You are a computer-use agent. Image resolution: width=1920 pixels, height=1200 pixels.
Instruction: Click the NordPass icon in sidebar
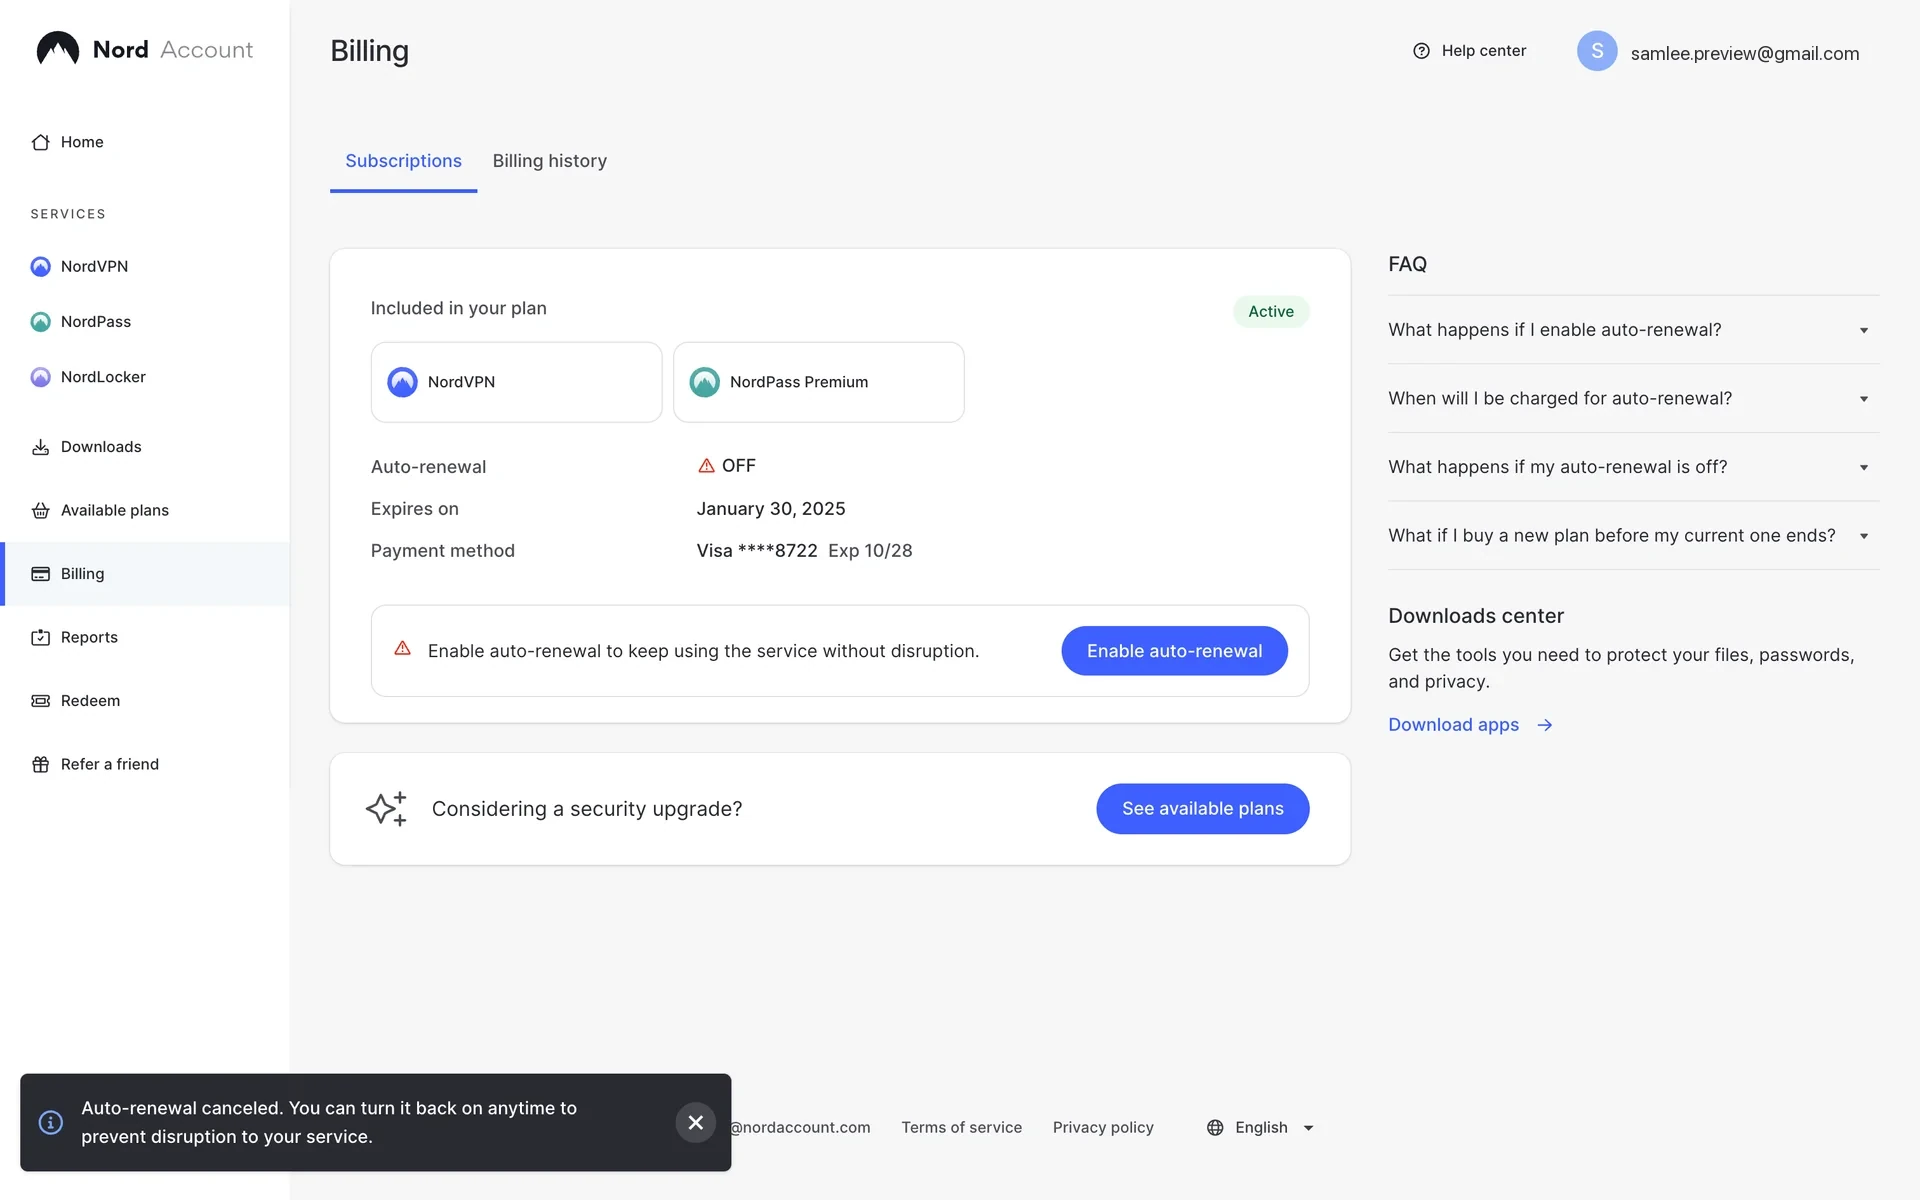(40, 322)
